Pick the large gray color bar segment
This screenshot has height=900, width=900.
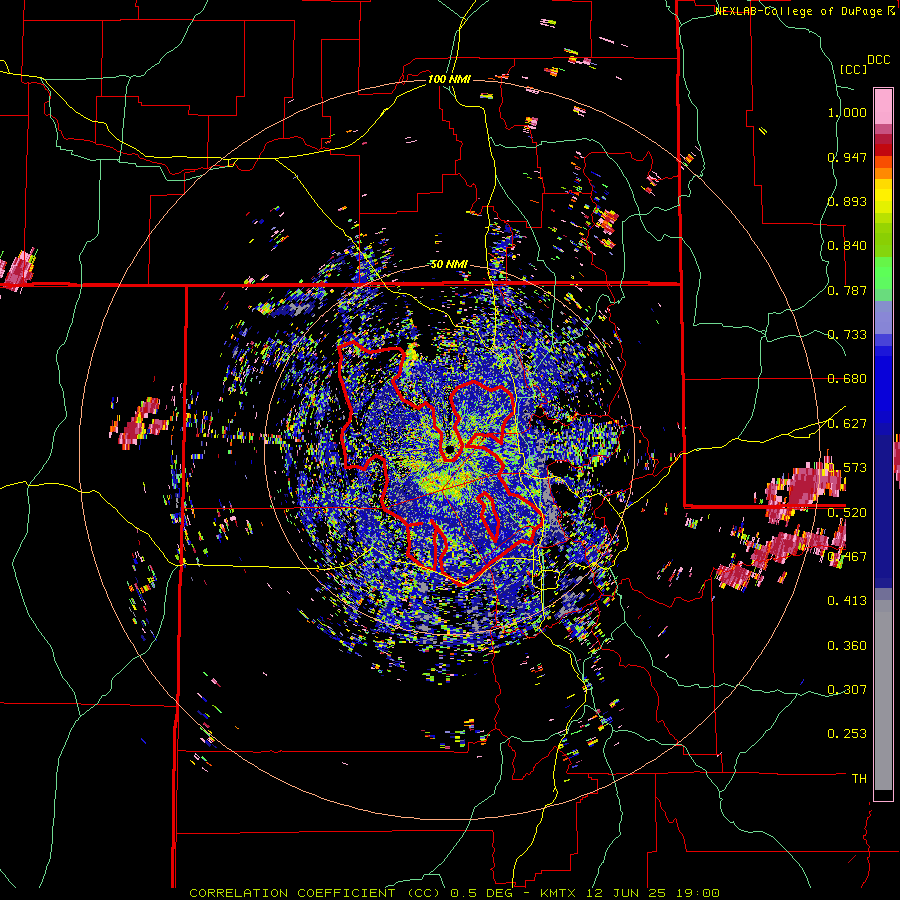click(882, 695)
